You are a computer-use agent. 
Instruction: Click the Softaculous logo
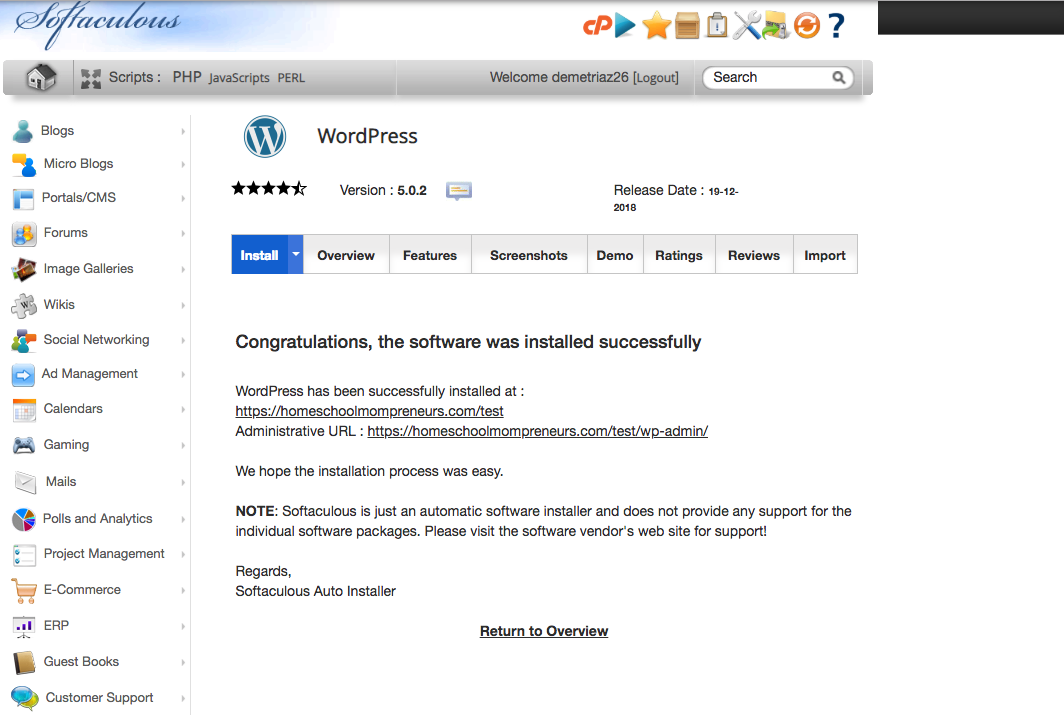coord(98,25)
